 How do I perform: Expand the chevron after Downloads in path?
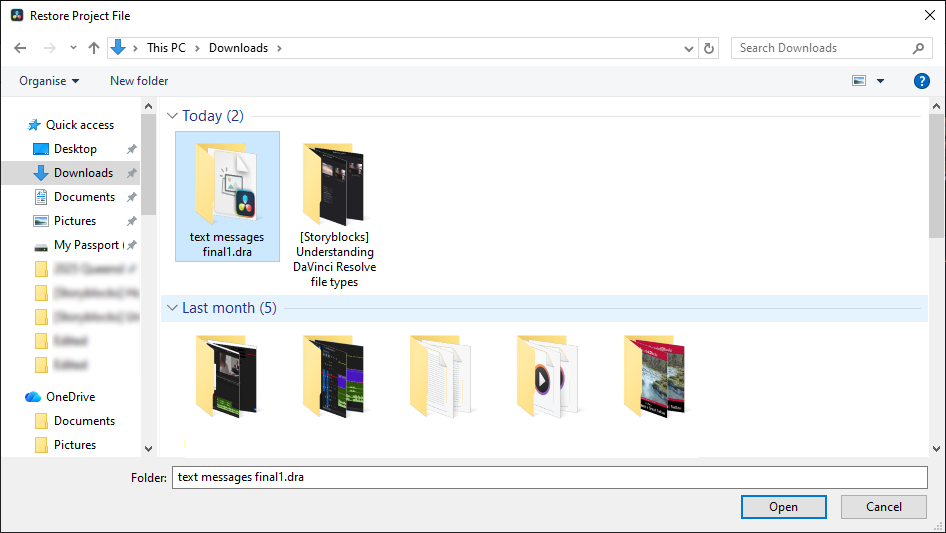point(279,48)
